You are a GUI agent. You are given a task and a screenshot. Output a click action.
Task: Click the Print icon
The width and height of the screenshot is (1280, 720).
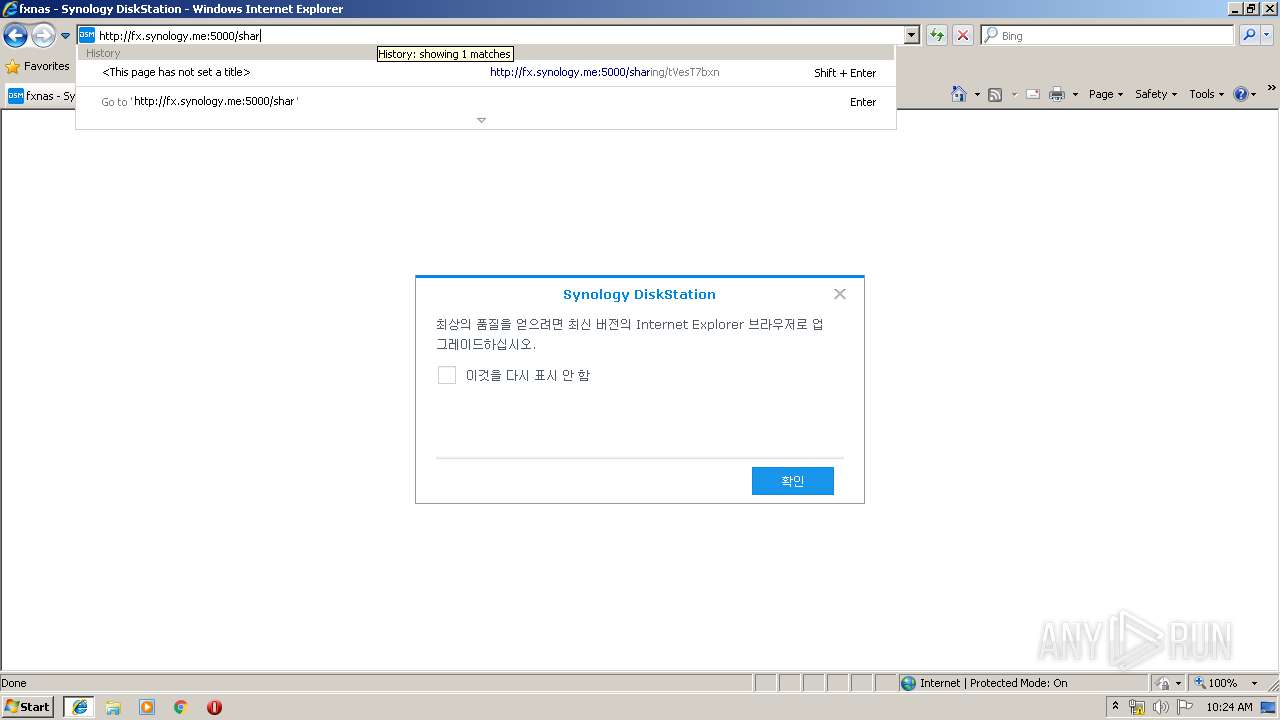(x=1057, y=94)
